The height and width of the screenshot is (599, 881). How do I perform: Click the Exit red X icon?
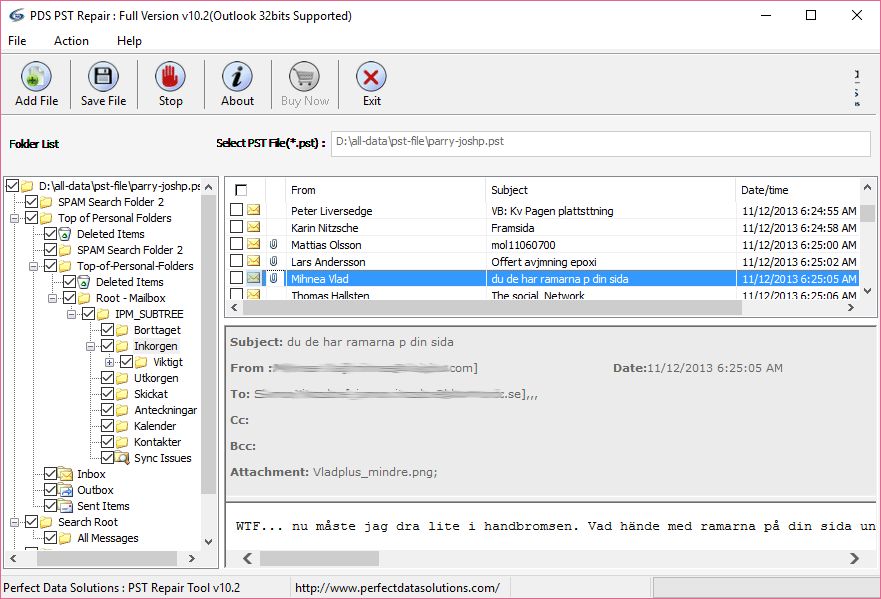click(371, 77)
